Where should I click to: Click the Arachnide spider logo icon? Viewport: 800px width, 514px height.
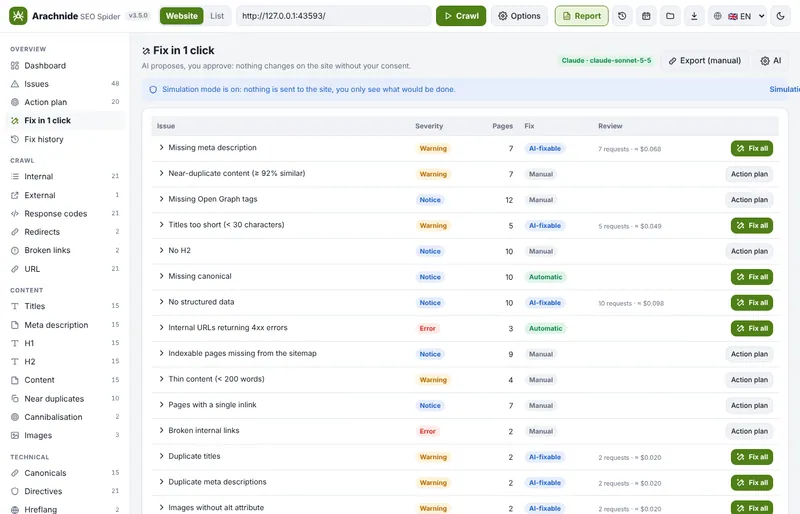click(x=18, y=16)
